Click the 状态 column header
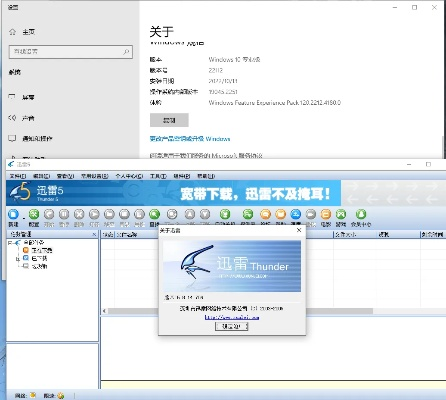This screenshot has width=446, height=400. pos(108,235)
